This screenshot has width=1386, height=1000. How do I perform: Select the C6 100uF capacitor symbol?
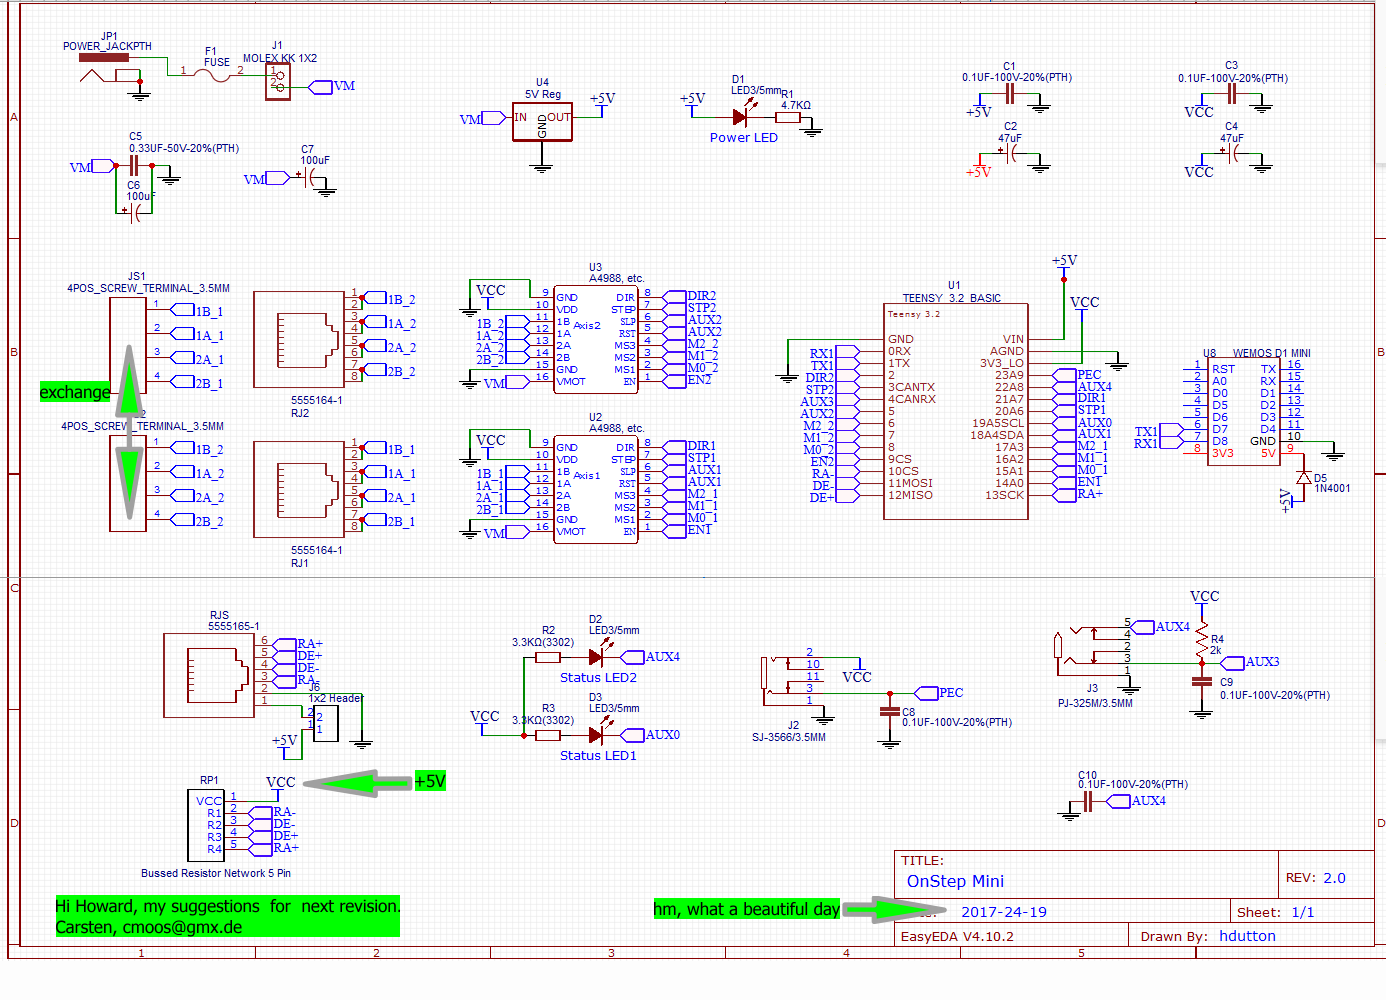tap(134, 211)
